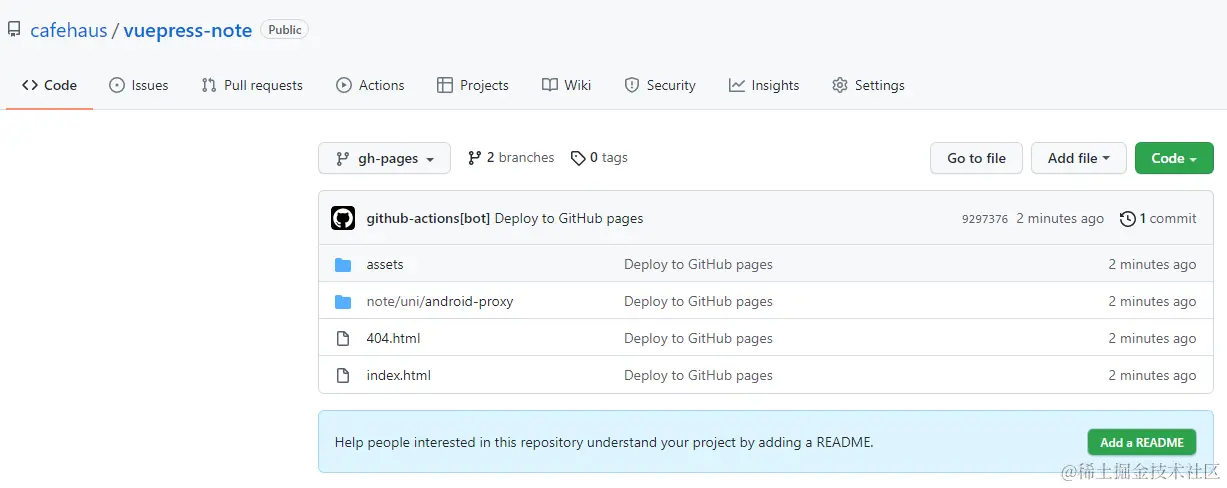This screenshot has width=1227, height=488.
Task: Open the note/uni/android-proxy folder
Action: point(440,302)
